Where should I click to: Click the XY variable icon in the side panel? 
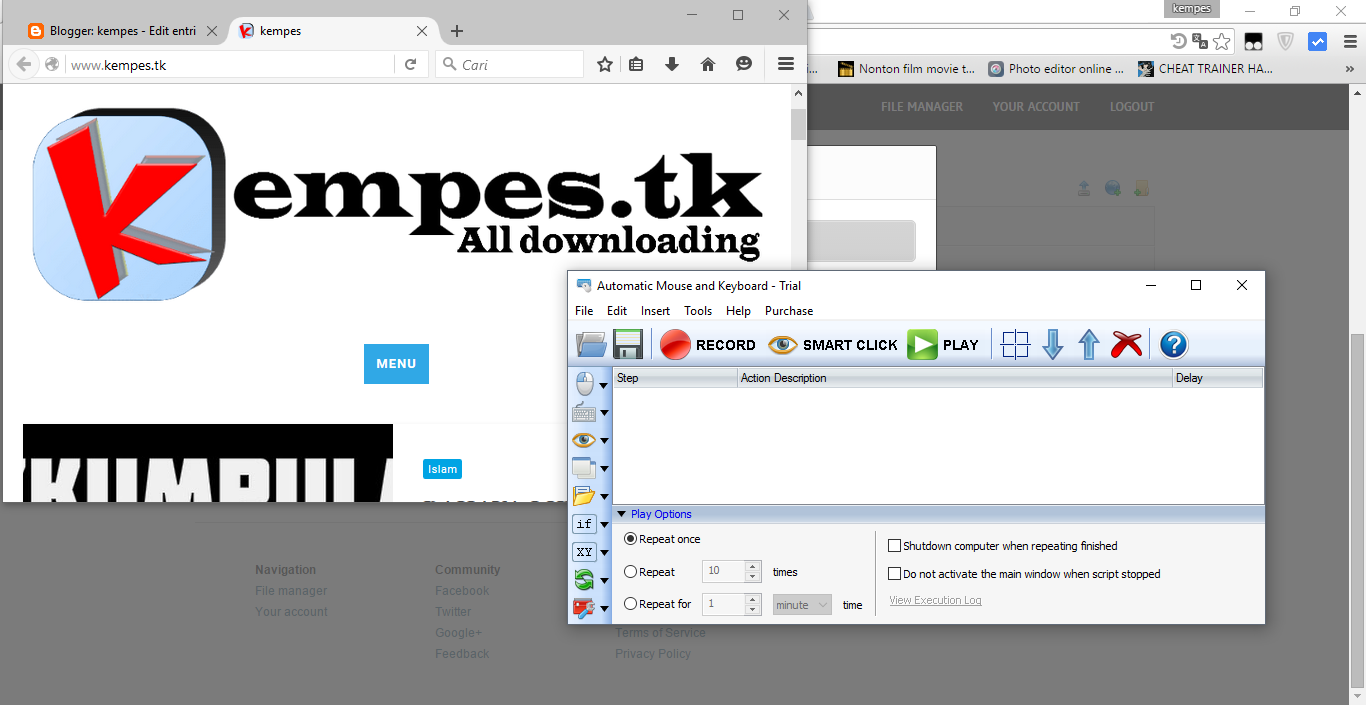(584, 552)
